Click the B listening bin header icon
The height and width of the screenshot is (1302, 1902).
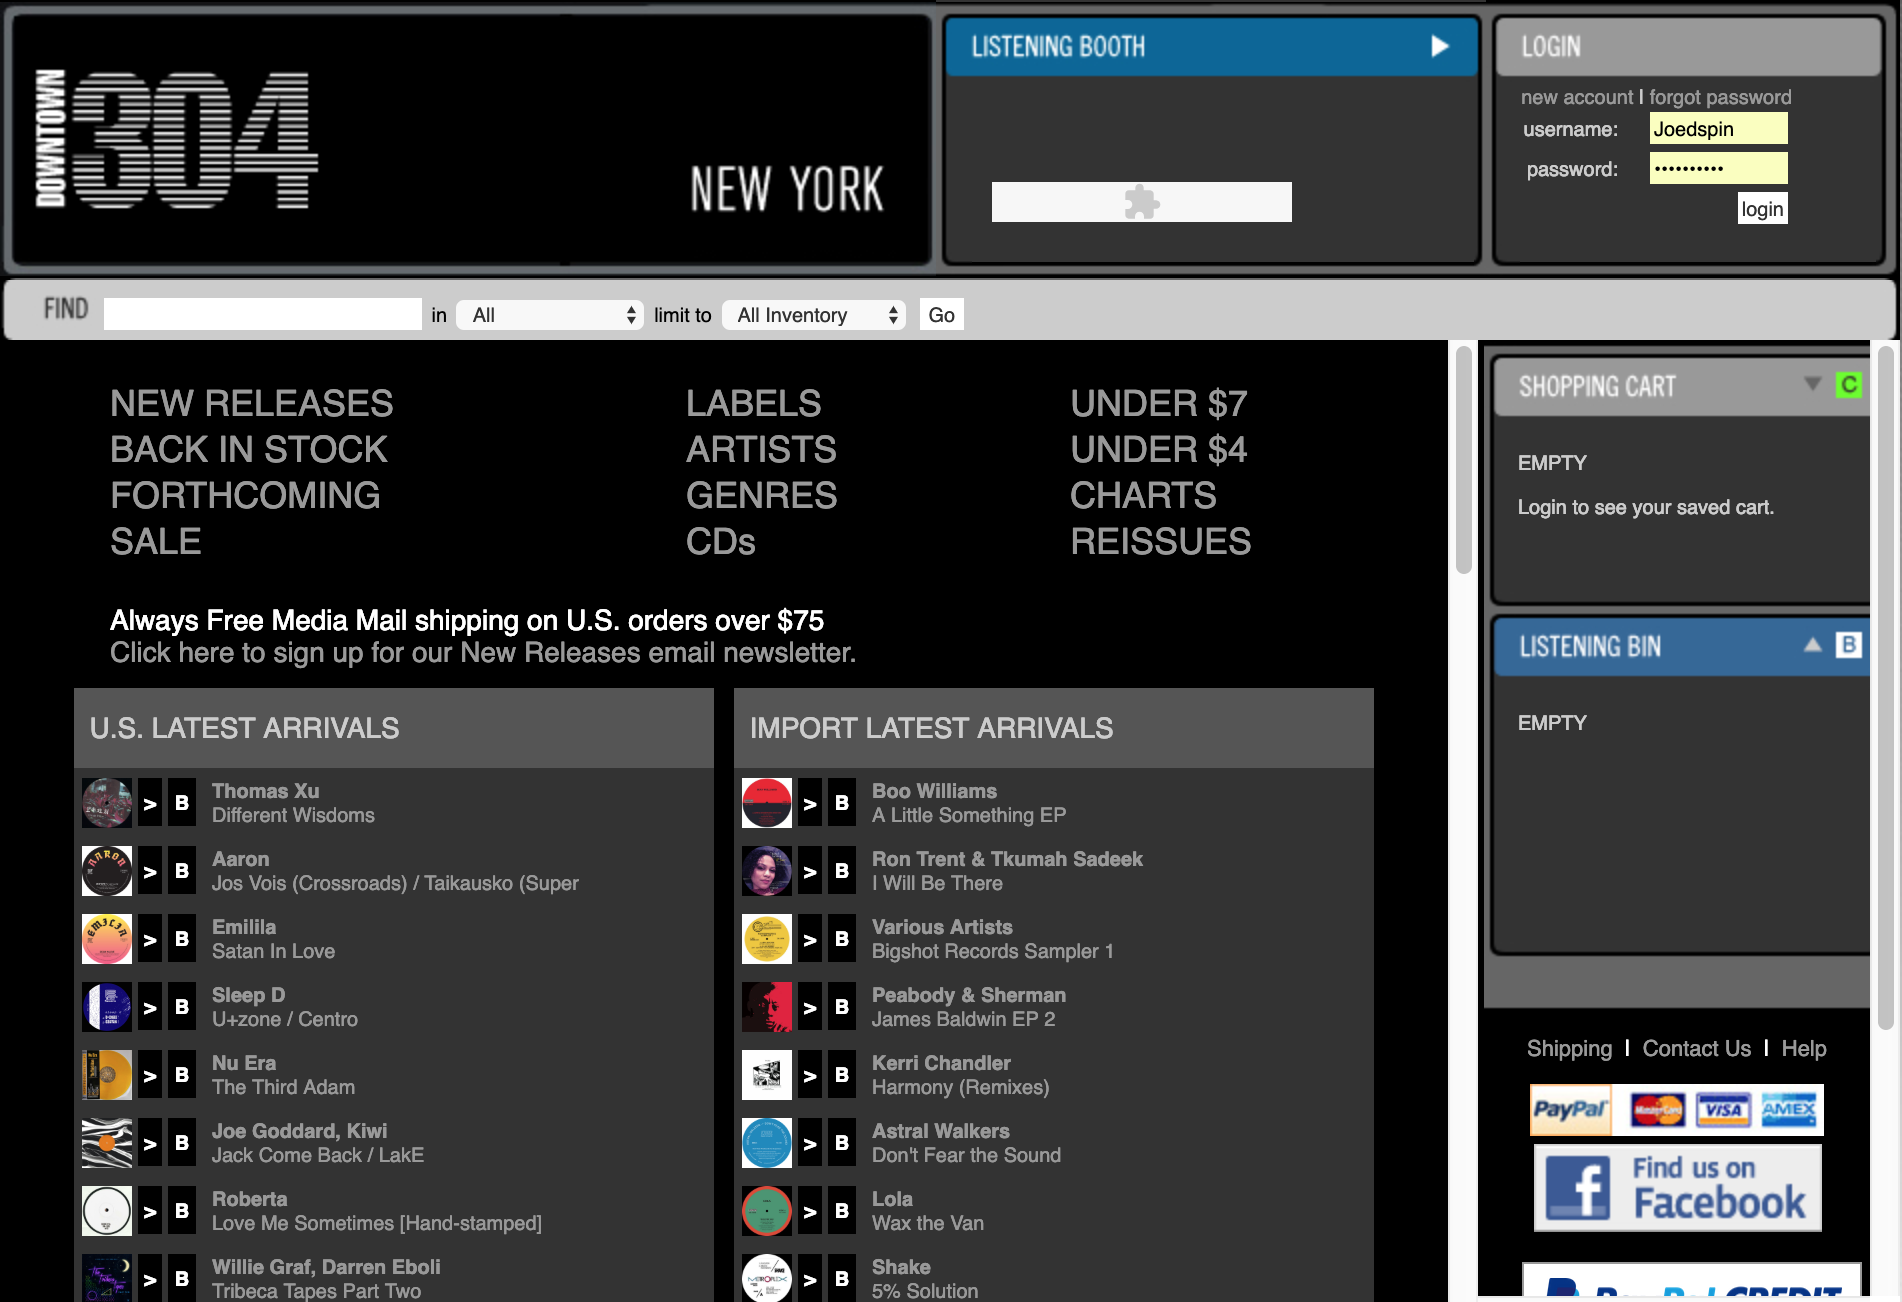1849,645
